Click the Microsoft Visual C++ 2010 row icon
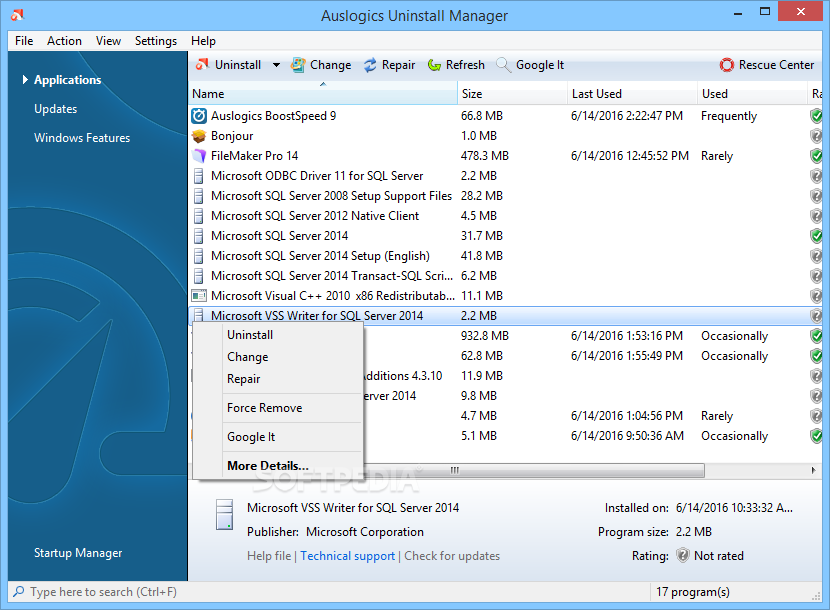Image resolution: width=830 pixels, height=610 pixels. coord(199,295)
